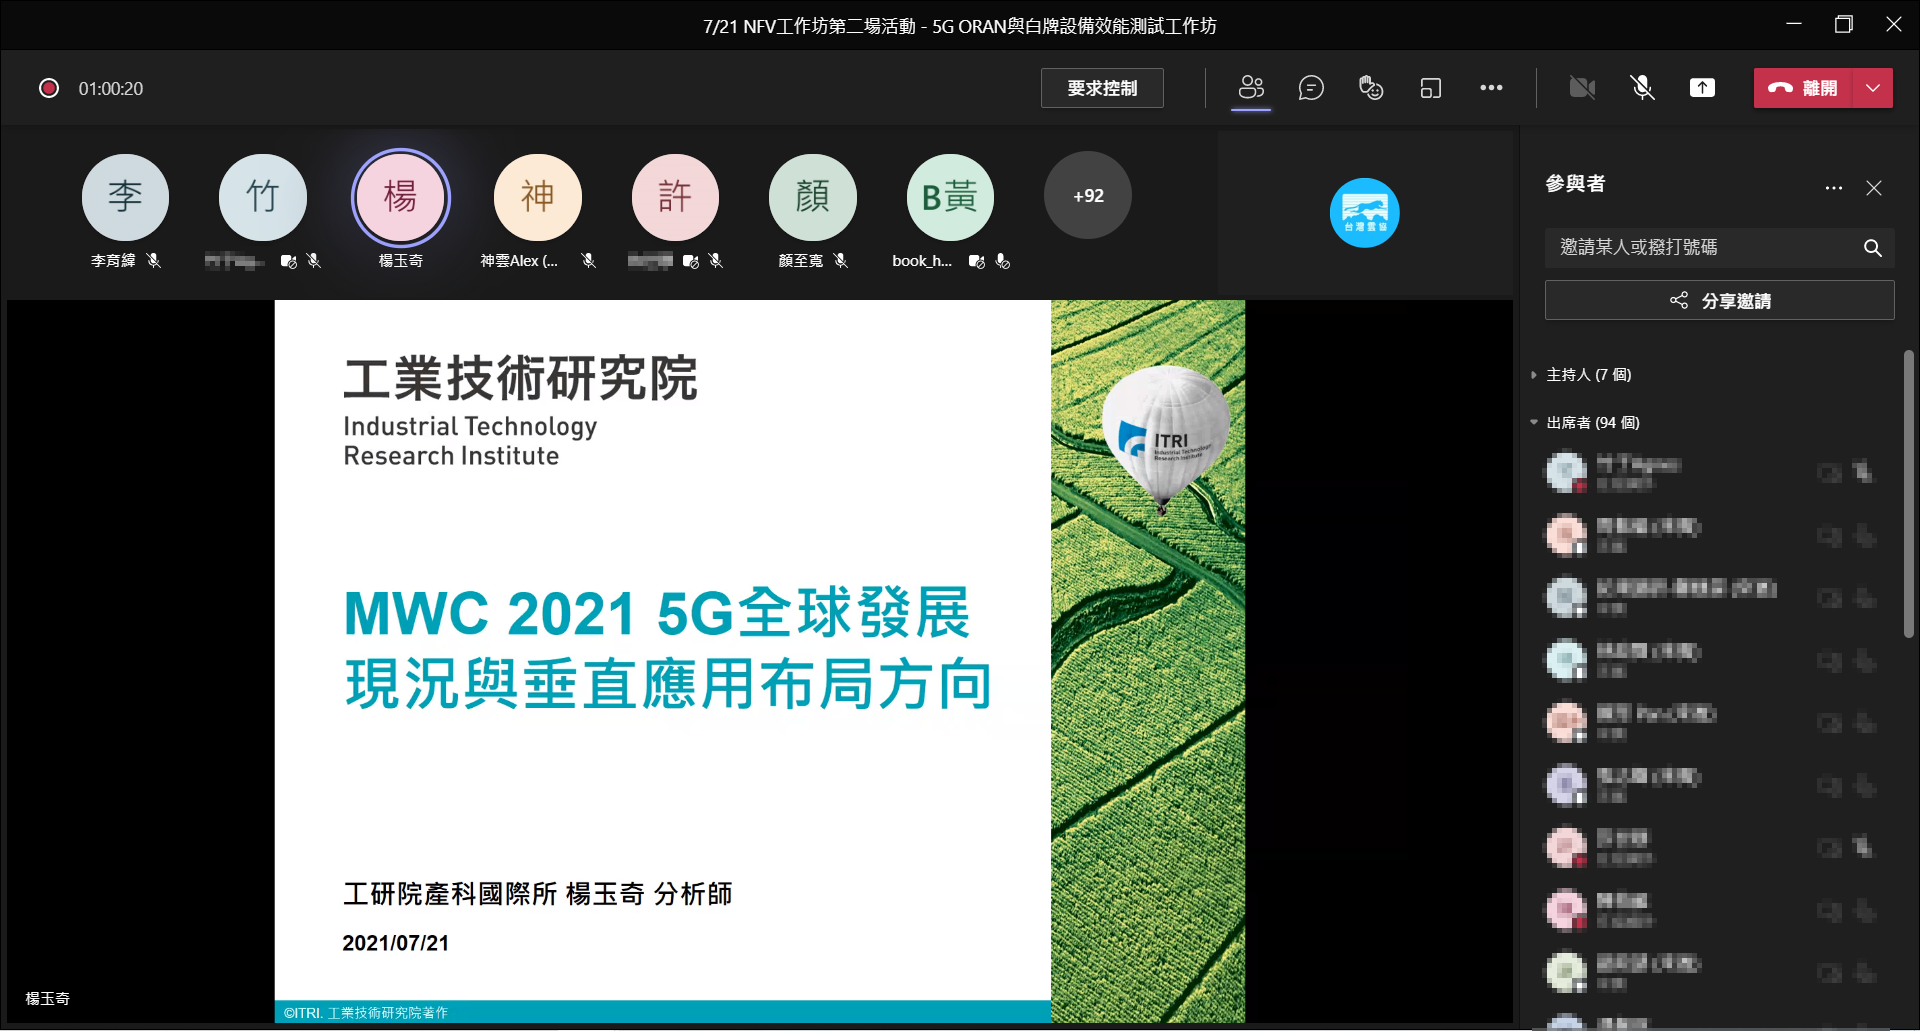Open the leave options dropdown arrow
The image size is (1920, 1031).
1873,88
